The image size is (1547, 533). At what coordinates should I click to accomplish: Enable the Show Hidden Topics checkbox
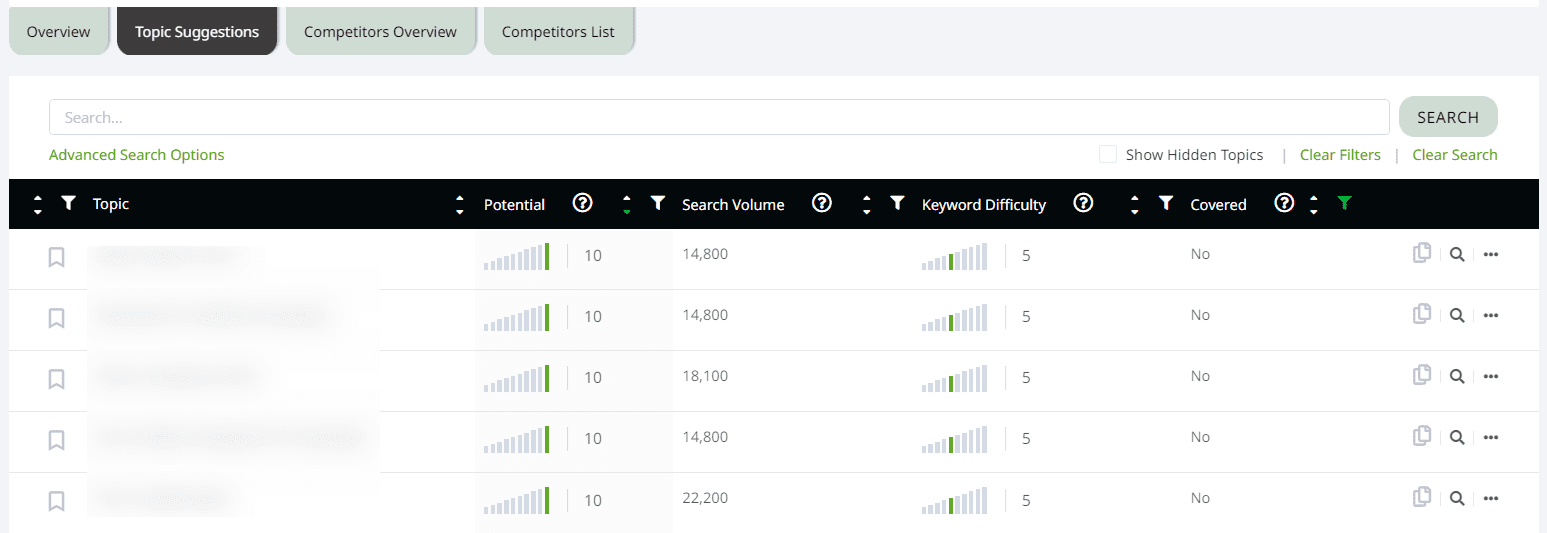click(x=1108, y=155)
